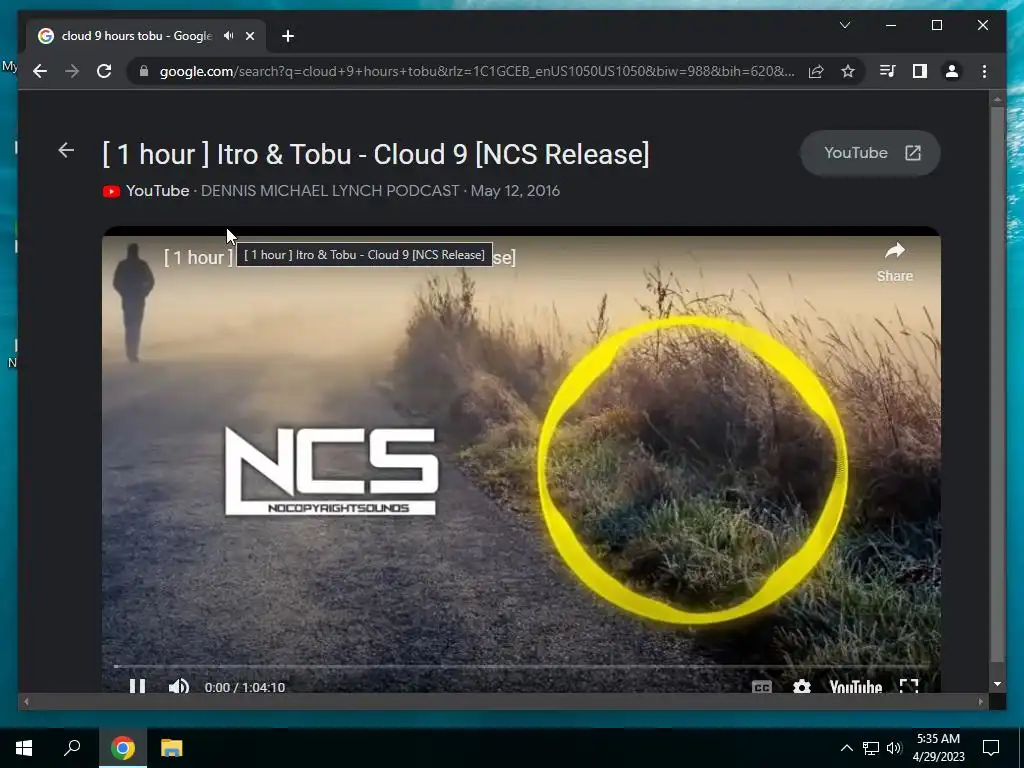
Task: Mute the tab using the tab speaker icon
Action: [229, 36]
